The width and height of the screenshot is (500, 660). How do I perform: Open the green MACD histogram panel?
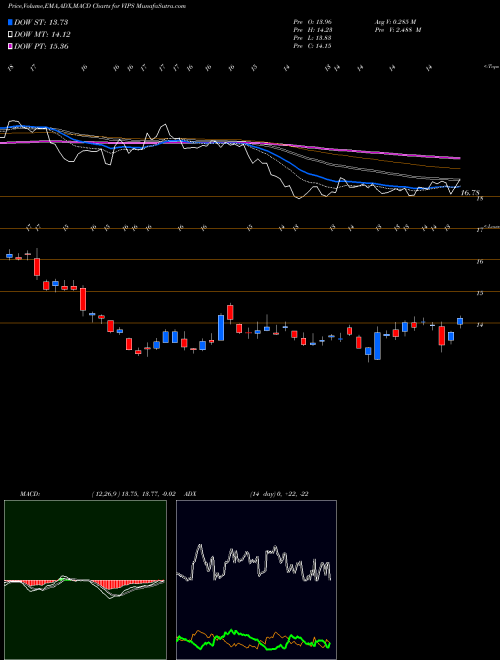click(85, 580)
